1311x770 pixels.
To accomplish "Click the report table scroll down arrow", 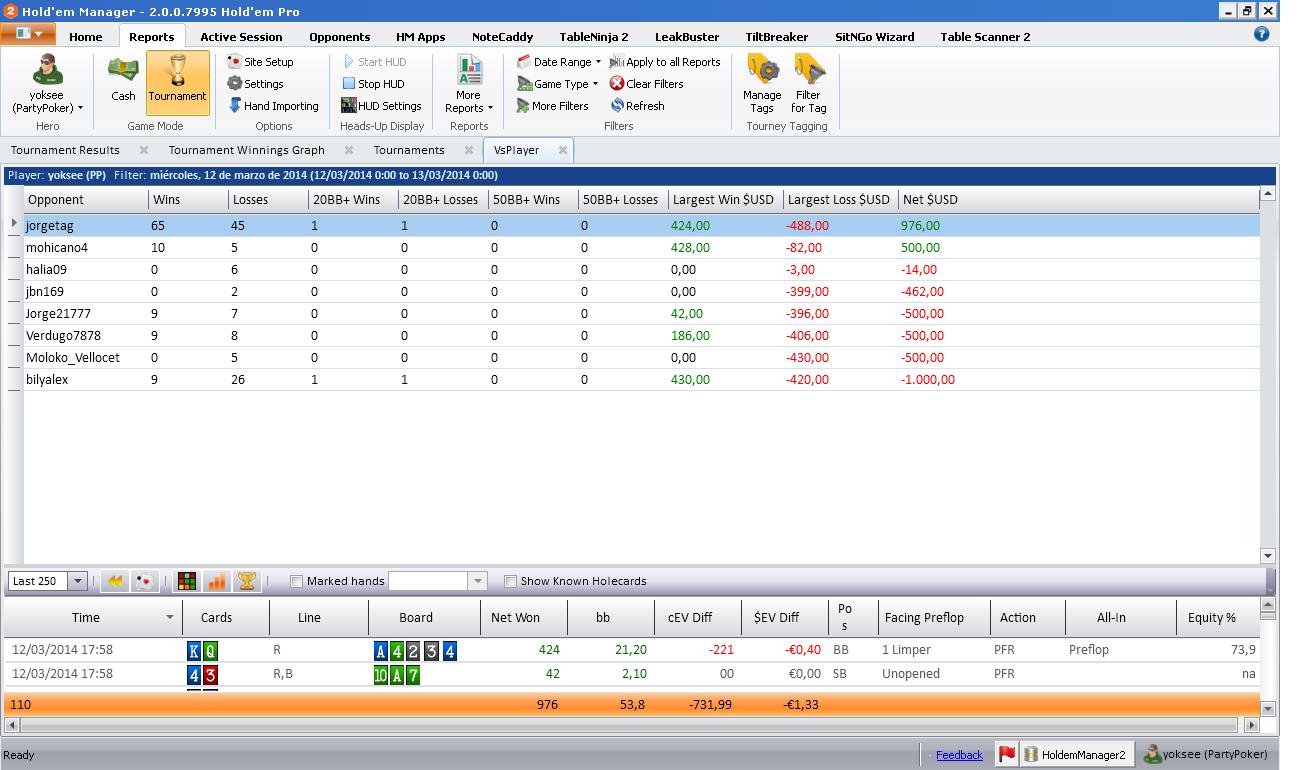I will [1268, 555].
